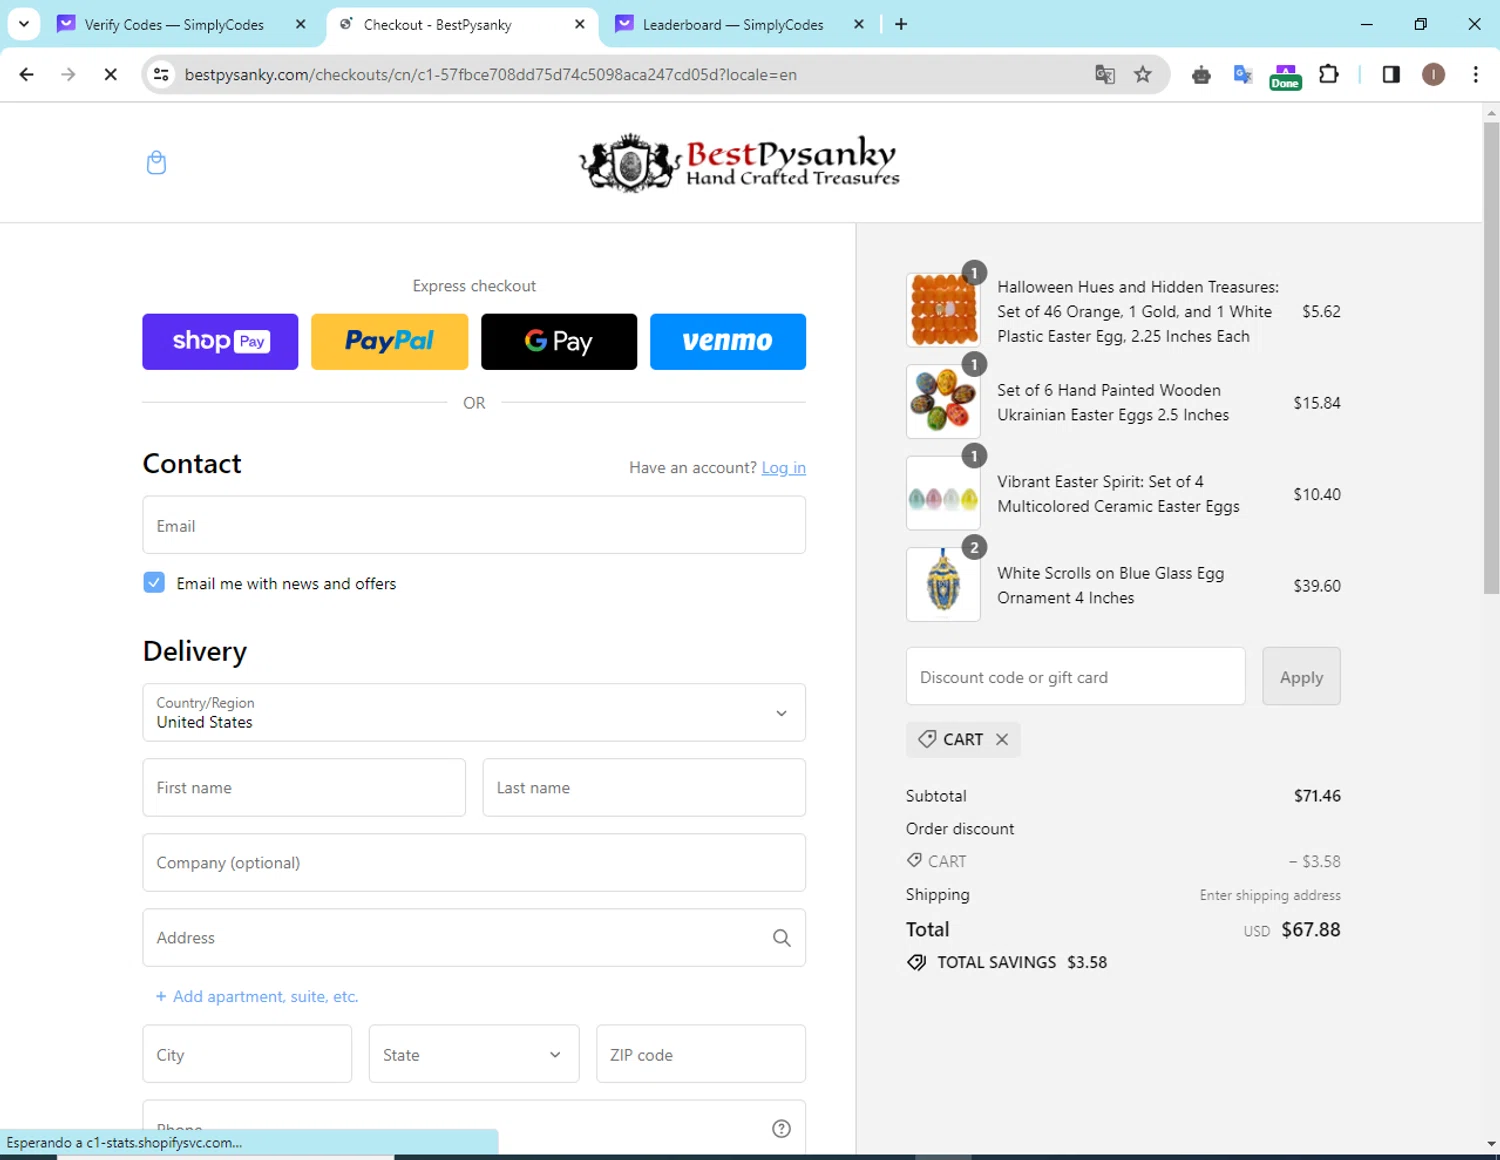1500x1160 pixels.
Task: Stop page loading with X button
Action: coord(111,74)
